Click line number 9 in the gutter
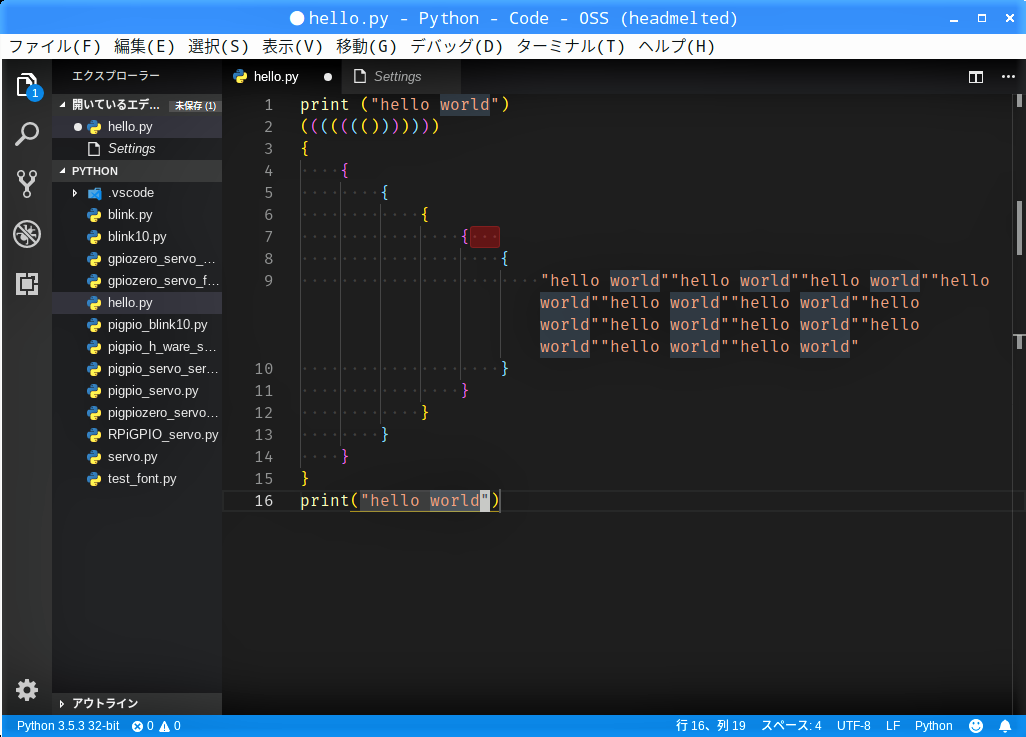Screen dimensions: 1026x737 [268, 281]
